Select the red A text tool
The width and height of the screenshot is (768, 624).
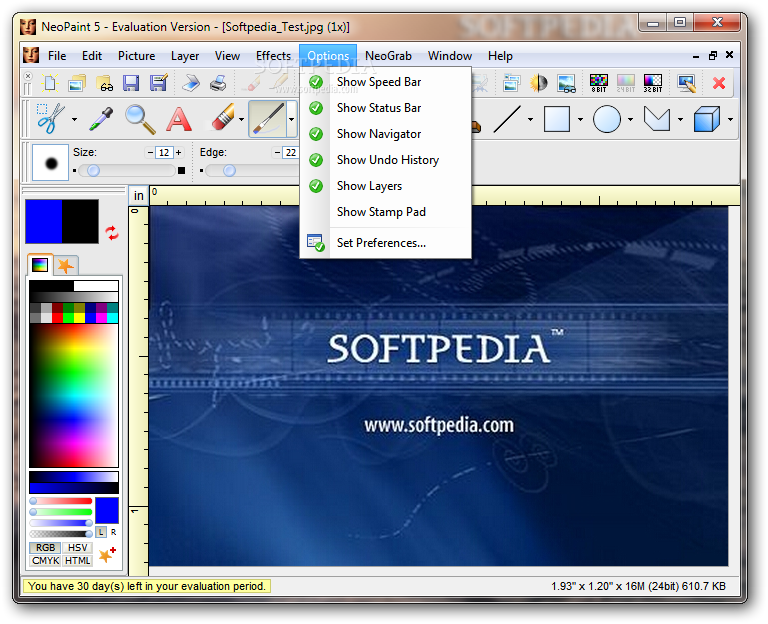point(179,120)
